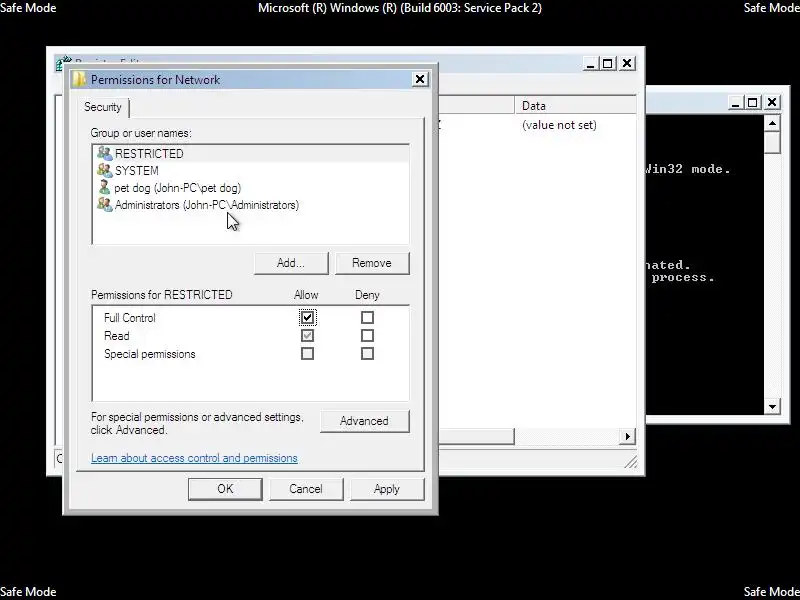Click the Registry Editor resize grip

tap(631, 461)
